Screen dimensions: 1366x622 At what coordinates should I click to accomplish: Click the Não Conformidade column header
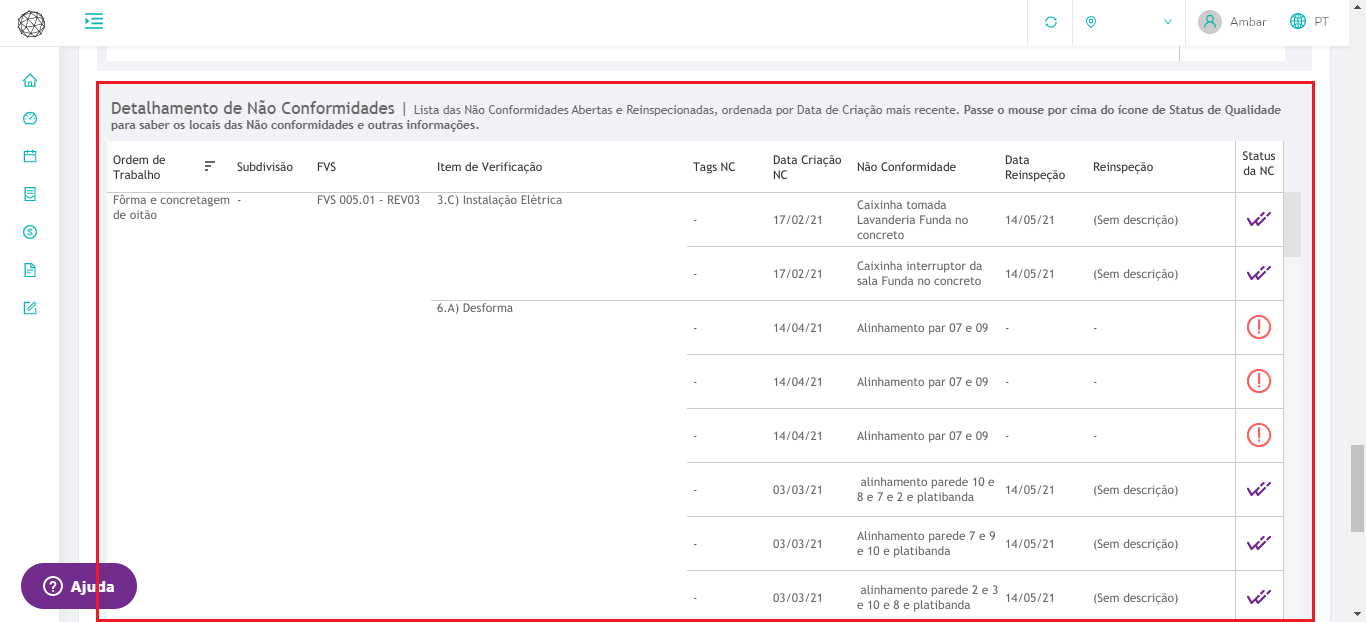pos(906,167)
